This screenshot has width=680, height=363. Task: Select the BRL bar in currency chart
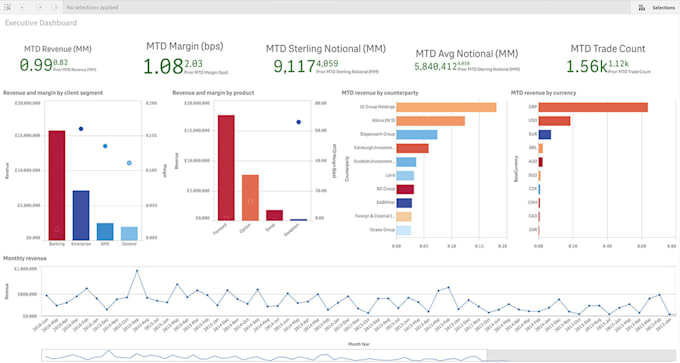pos(541,148)
